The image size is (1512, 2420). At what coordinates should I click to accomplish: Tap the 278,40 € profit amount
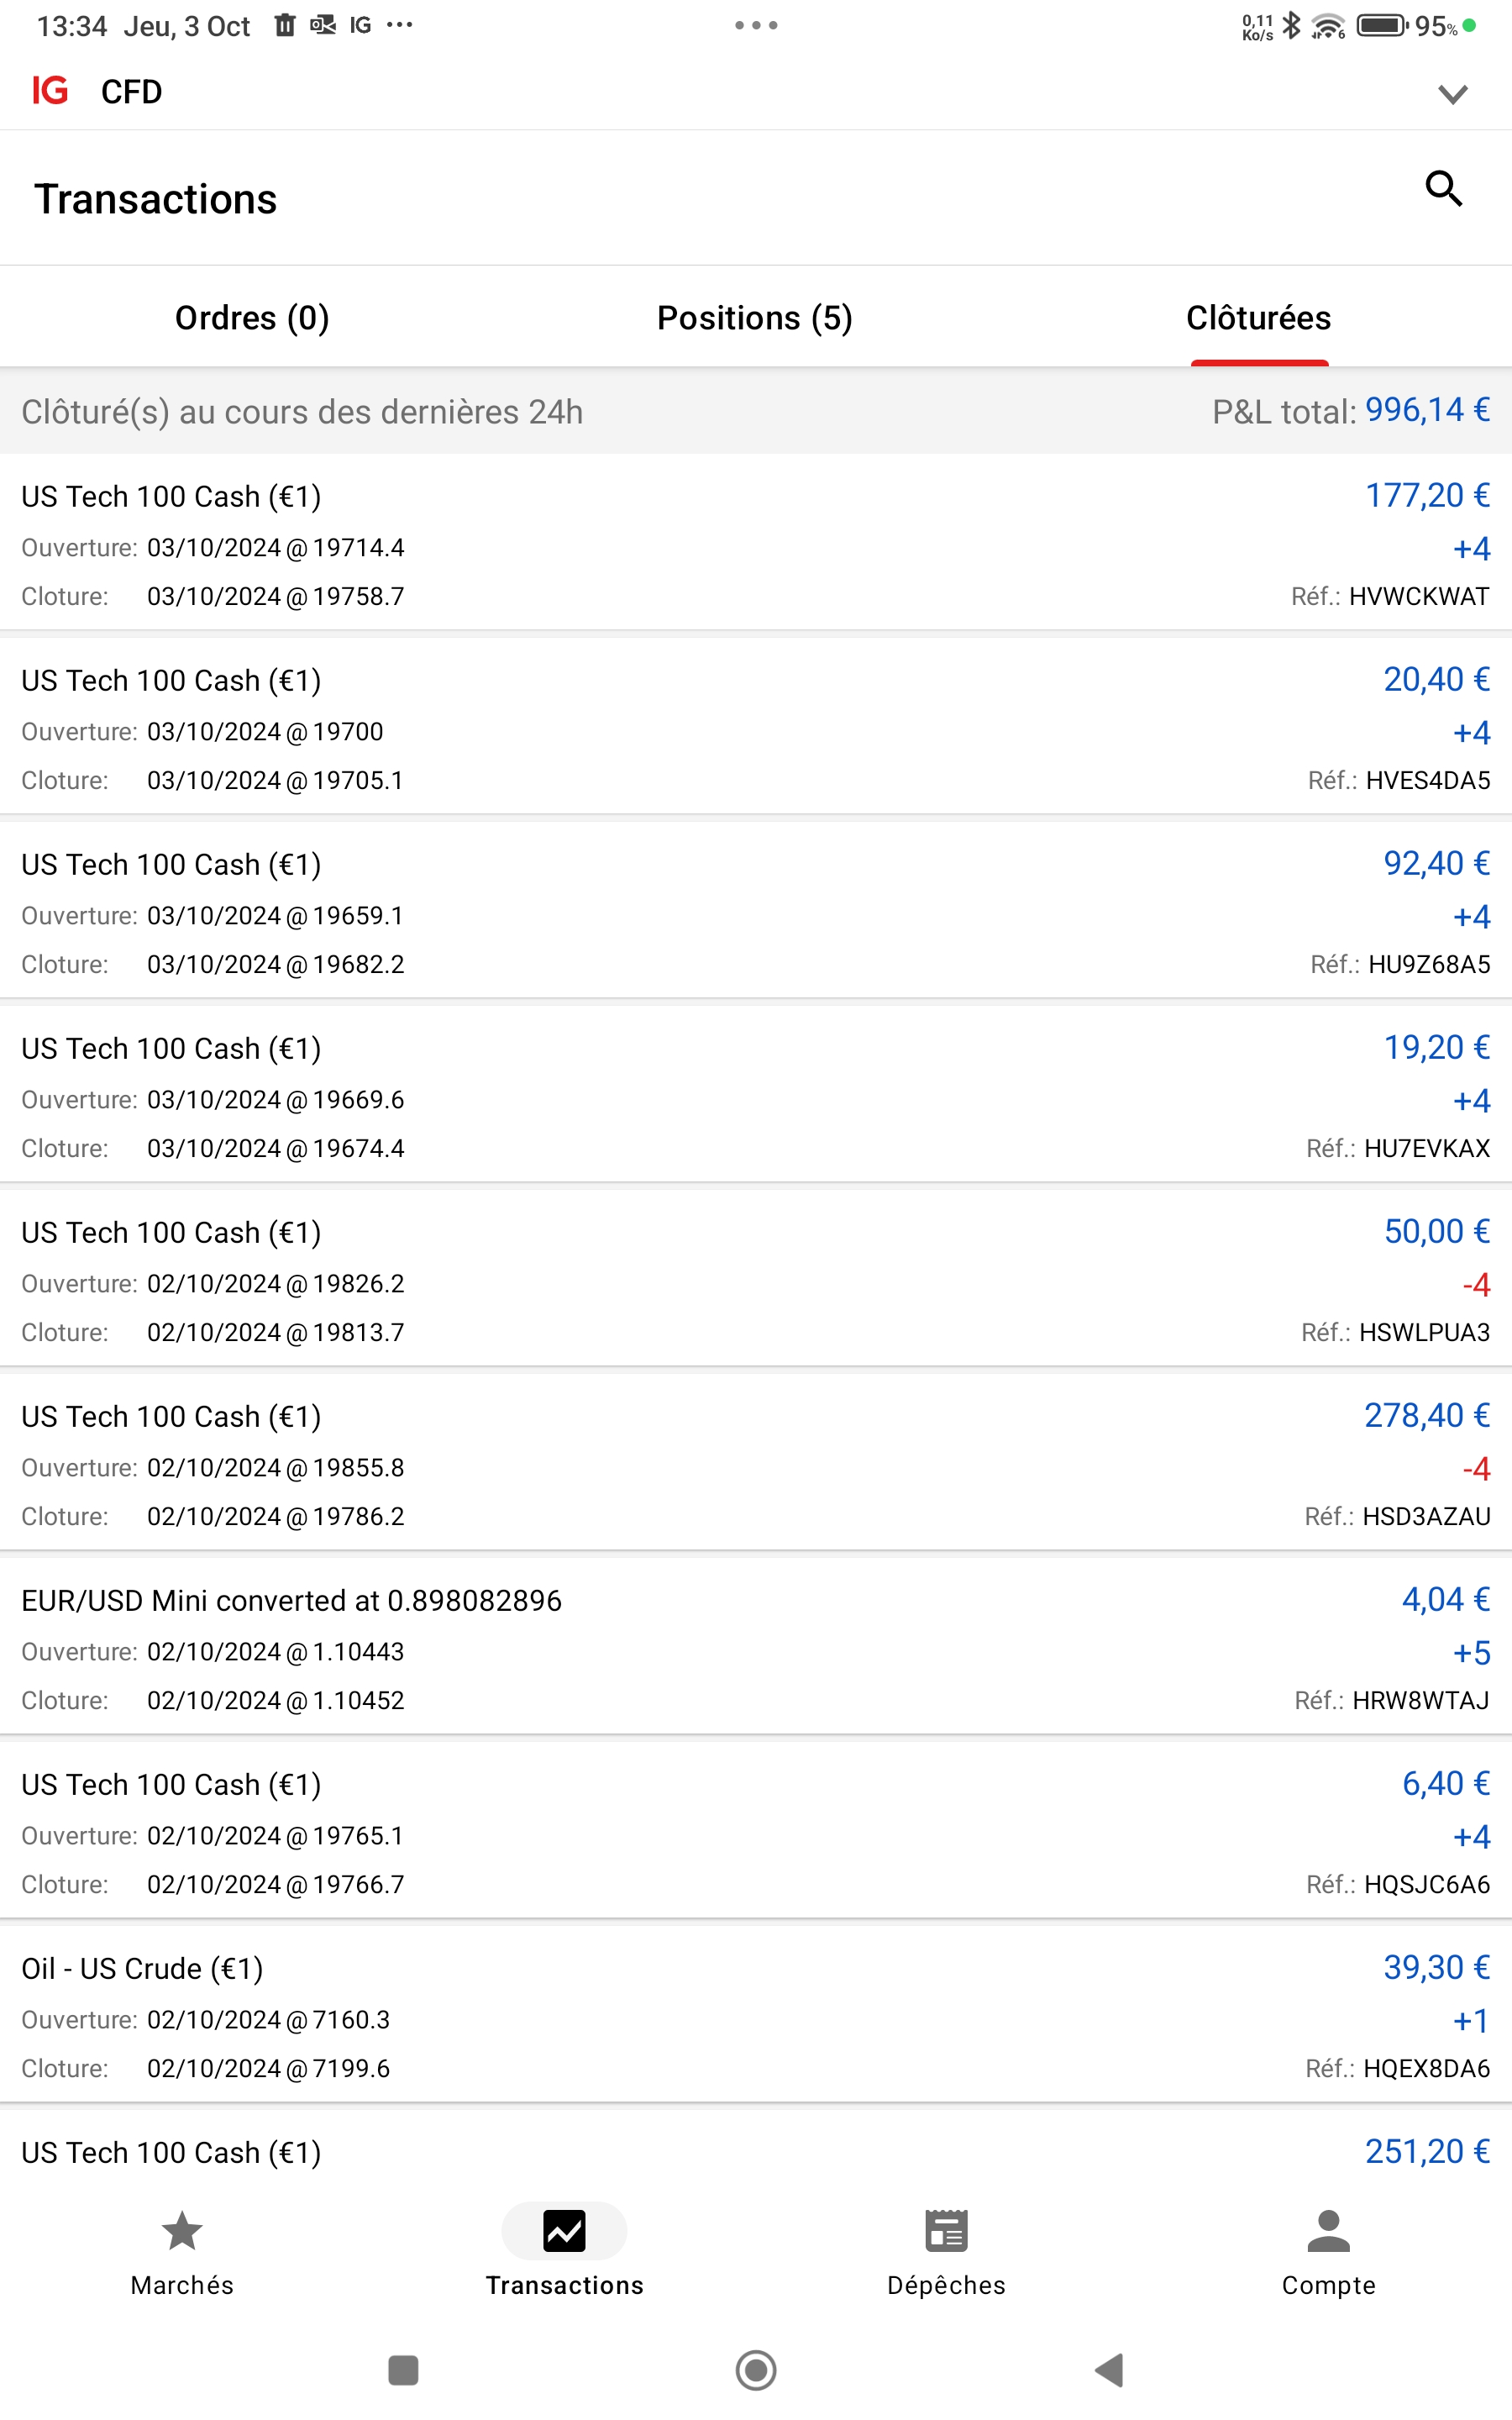(1427, 1415)
